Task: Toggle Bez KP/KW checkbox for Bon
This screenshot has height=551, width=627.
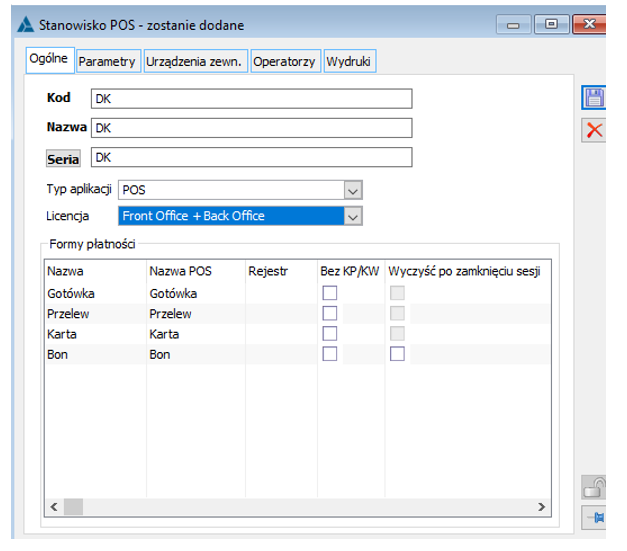Action: (x=329, y=354)
